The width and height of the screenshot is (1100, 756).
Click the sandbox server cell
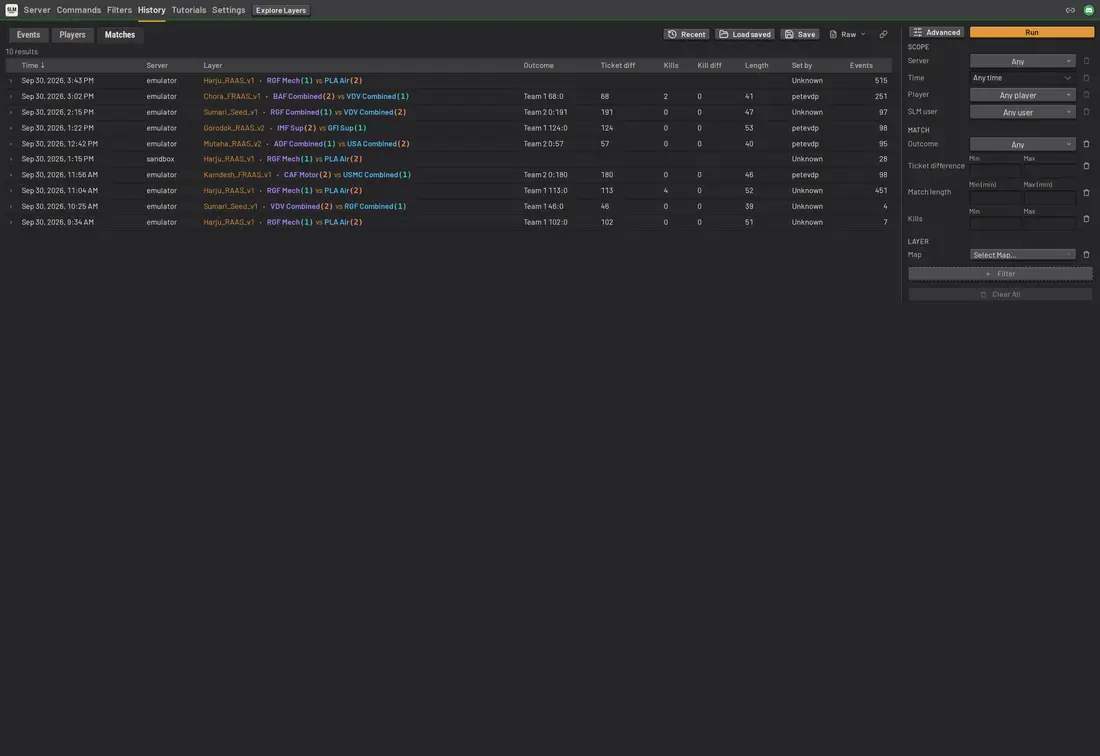160,159
